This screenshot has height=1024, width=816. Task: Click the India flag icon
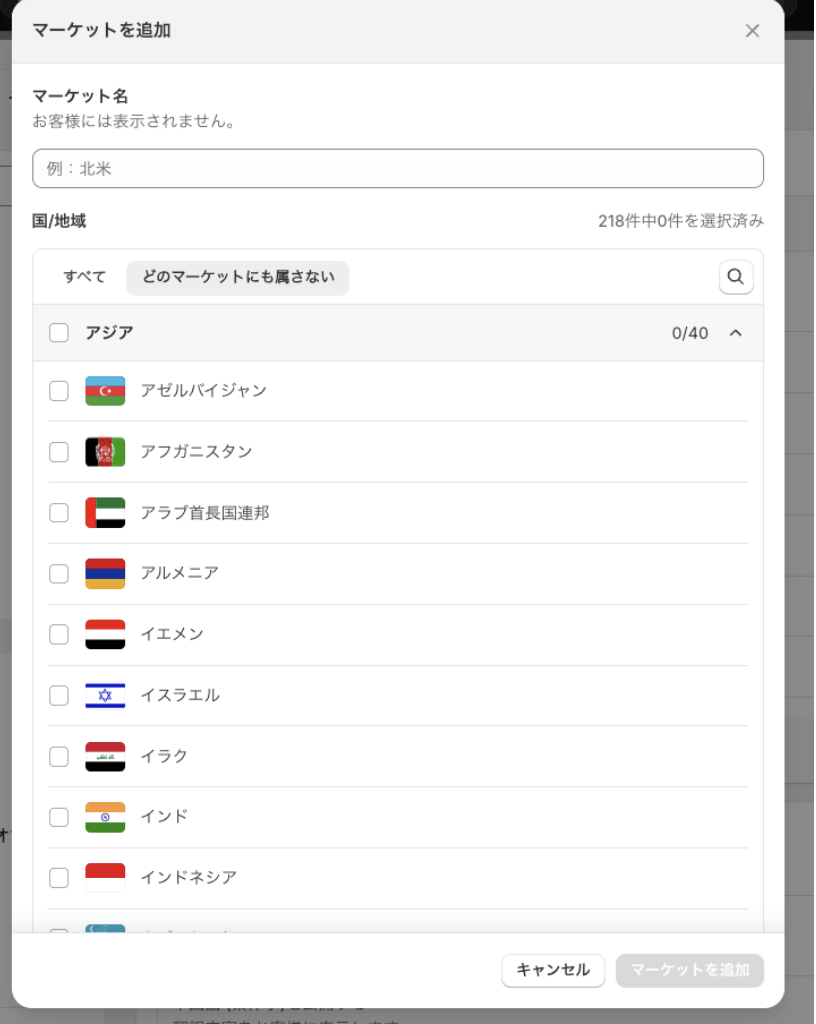click(x=105, y=817)
